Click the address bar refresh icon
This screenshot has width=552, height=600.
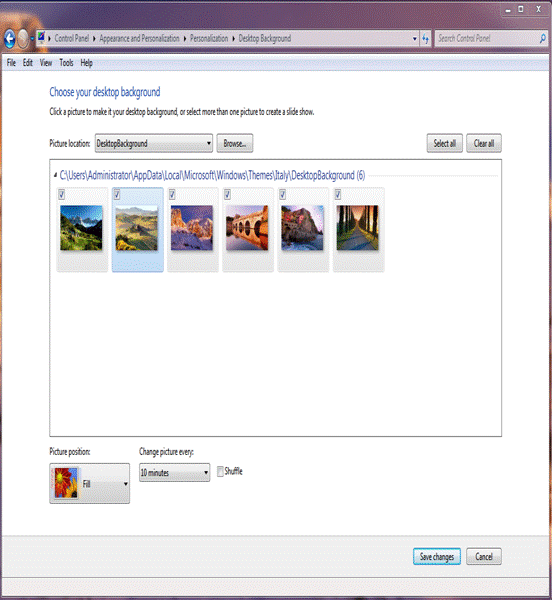(x=425, y=39)
